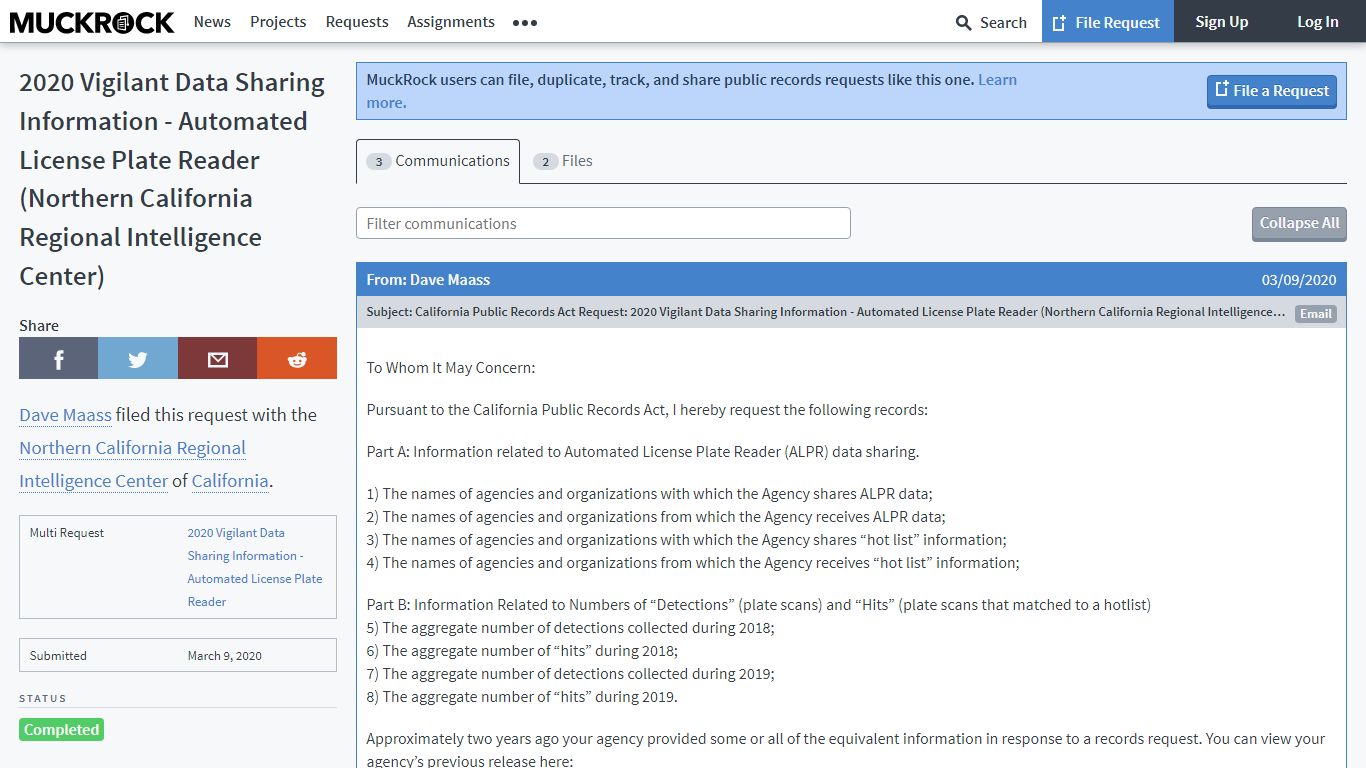Focus the Filter communications field
This screenshot has width=1366, height=768.
pyautogui.click(x=603, y=223)
